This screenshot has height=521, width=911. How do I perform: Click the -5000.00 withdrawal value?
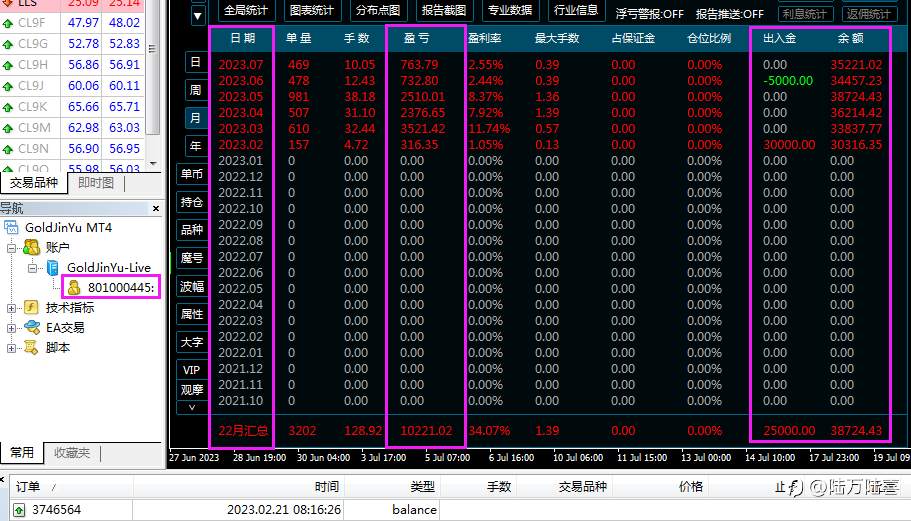click(x=788, y=81)
